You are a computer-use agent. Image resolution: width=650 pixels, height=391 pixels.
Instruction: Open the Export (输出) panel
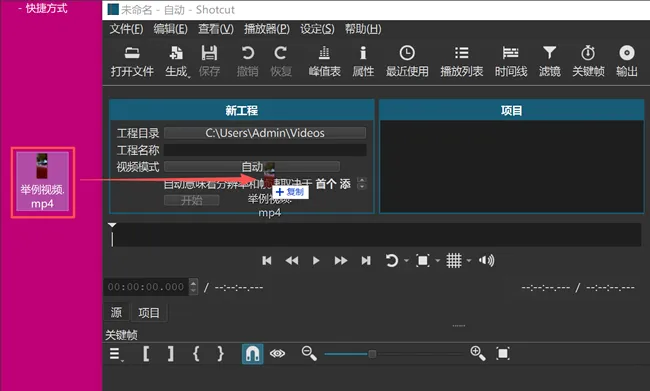coord(626,61)
